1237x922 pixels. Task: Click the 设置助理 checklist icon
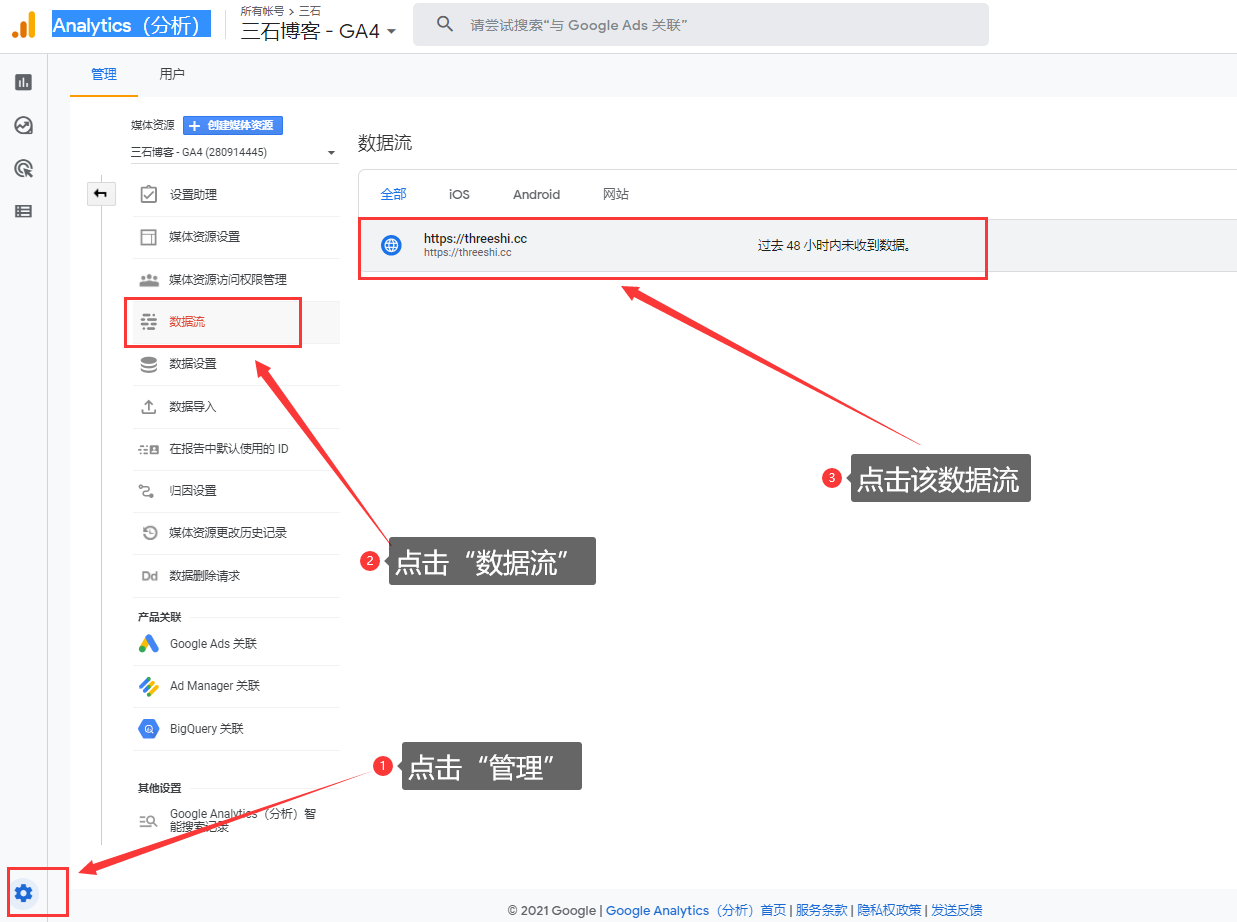[x=149, y=194]
